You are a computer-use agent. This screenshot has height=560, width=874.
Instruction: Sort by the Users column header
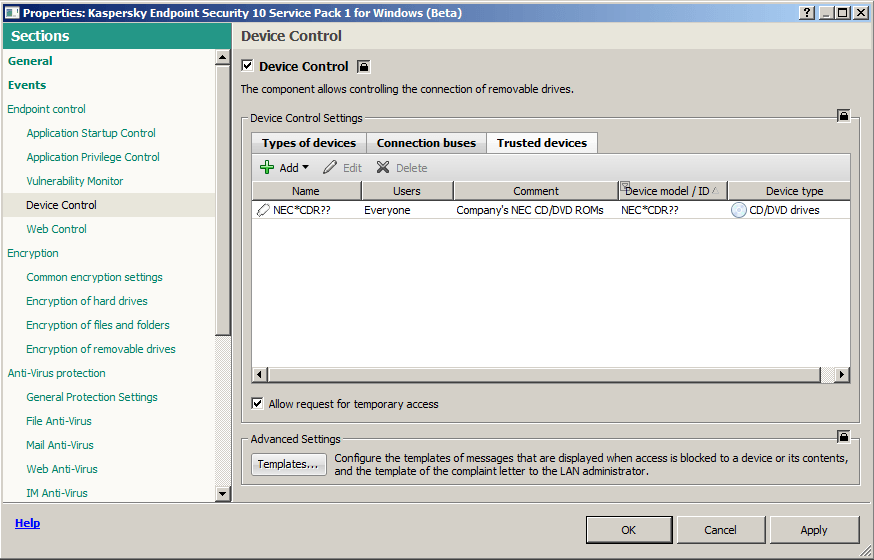click(x=407, y=191)
